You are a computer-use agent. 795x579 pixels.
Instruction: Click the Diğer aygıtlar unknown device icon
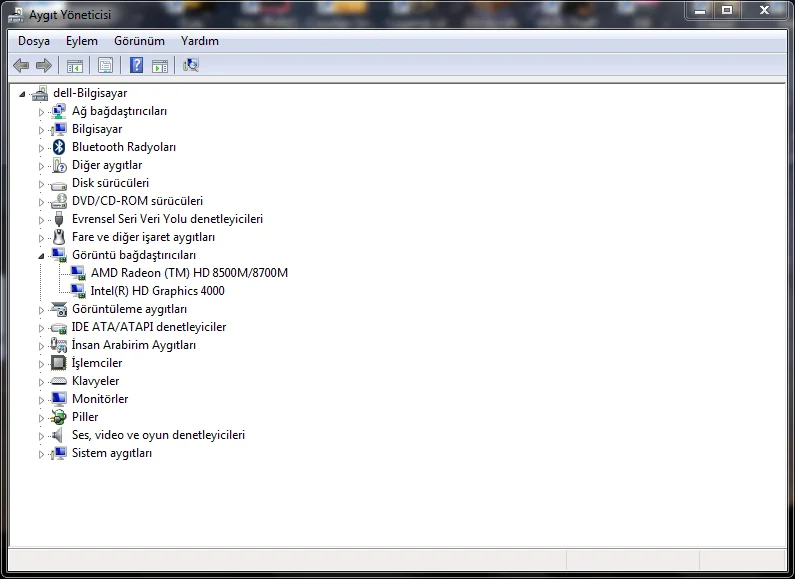(x=59, y=165)
